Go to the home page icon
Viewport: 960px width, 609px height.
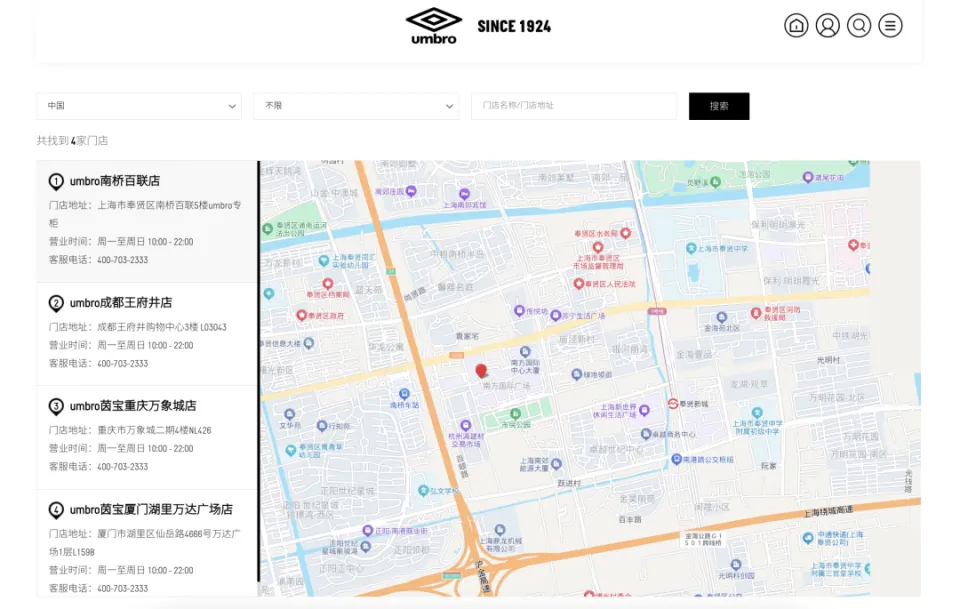[796, 26]
